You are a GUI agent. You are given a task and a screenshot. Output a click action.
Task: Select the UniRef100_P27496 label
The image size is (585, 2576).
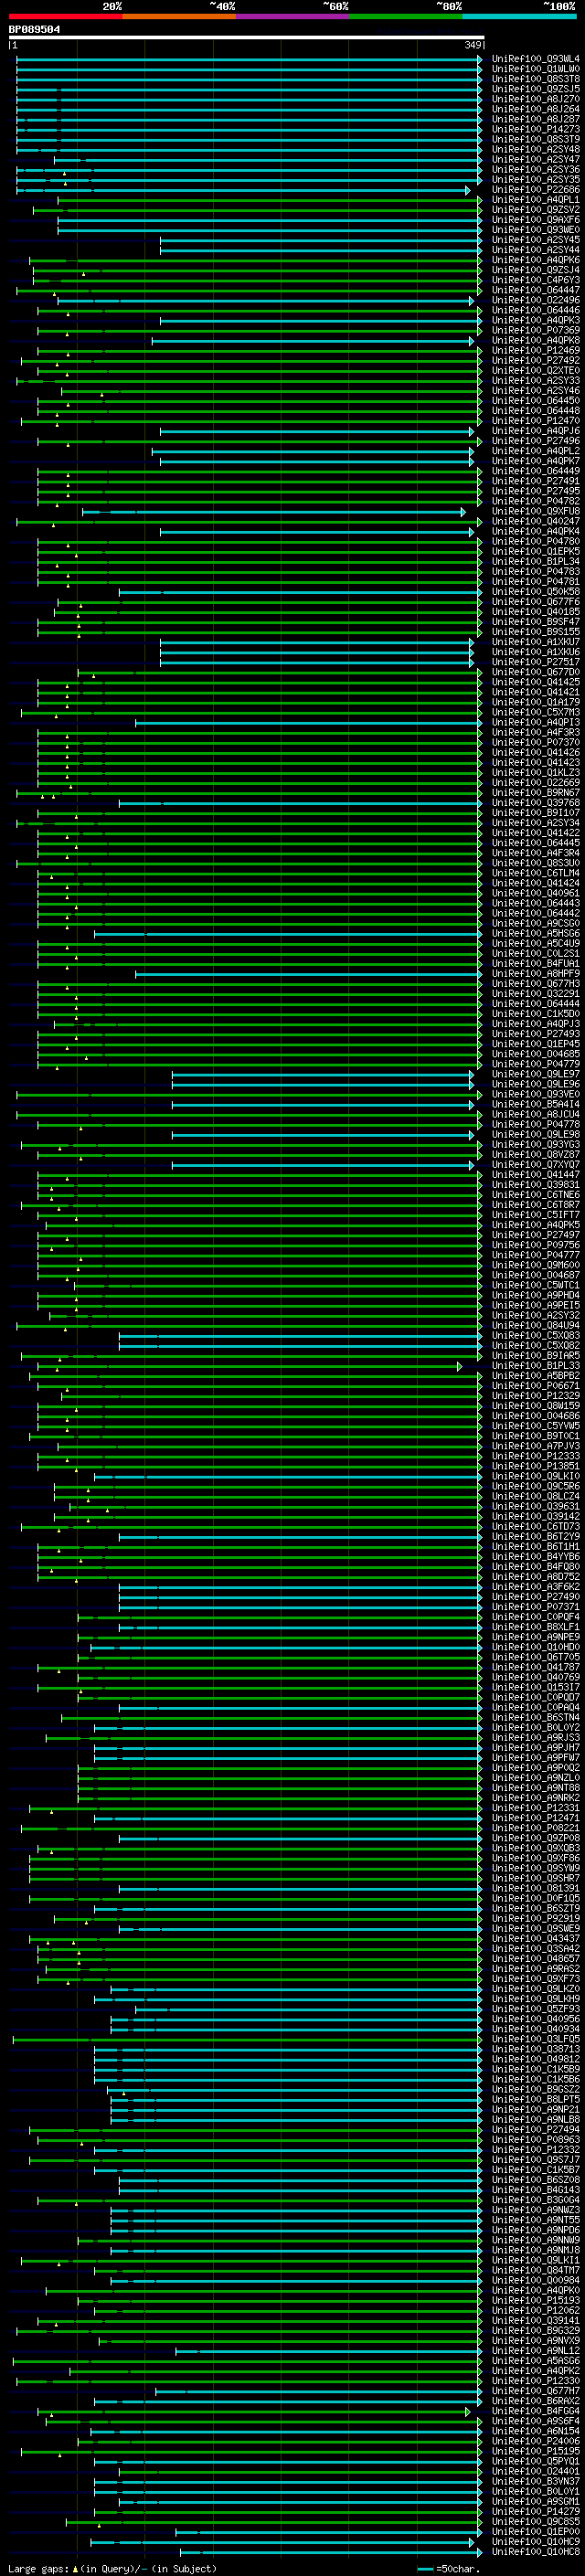535,440
